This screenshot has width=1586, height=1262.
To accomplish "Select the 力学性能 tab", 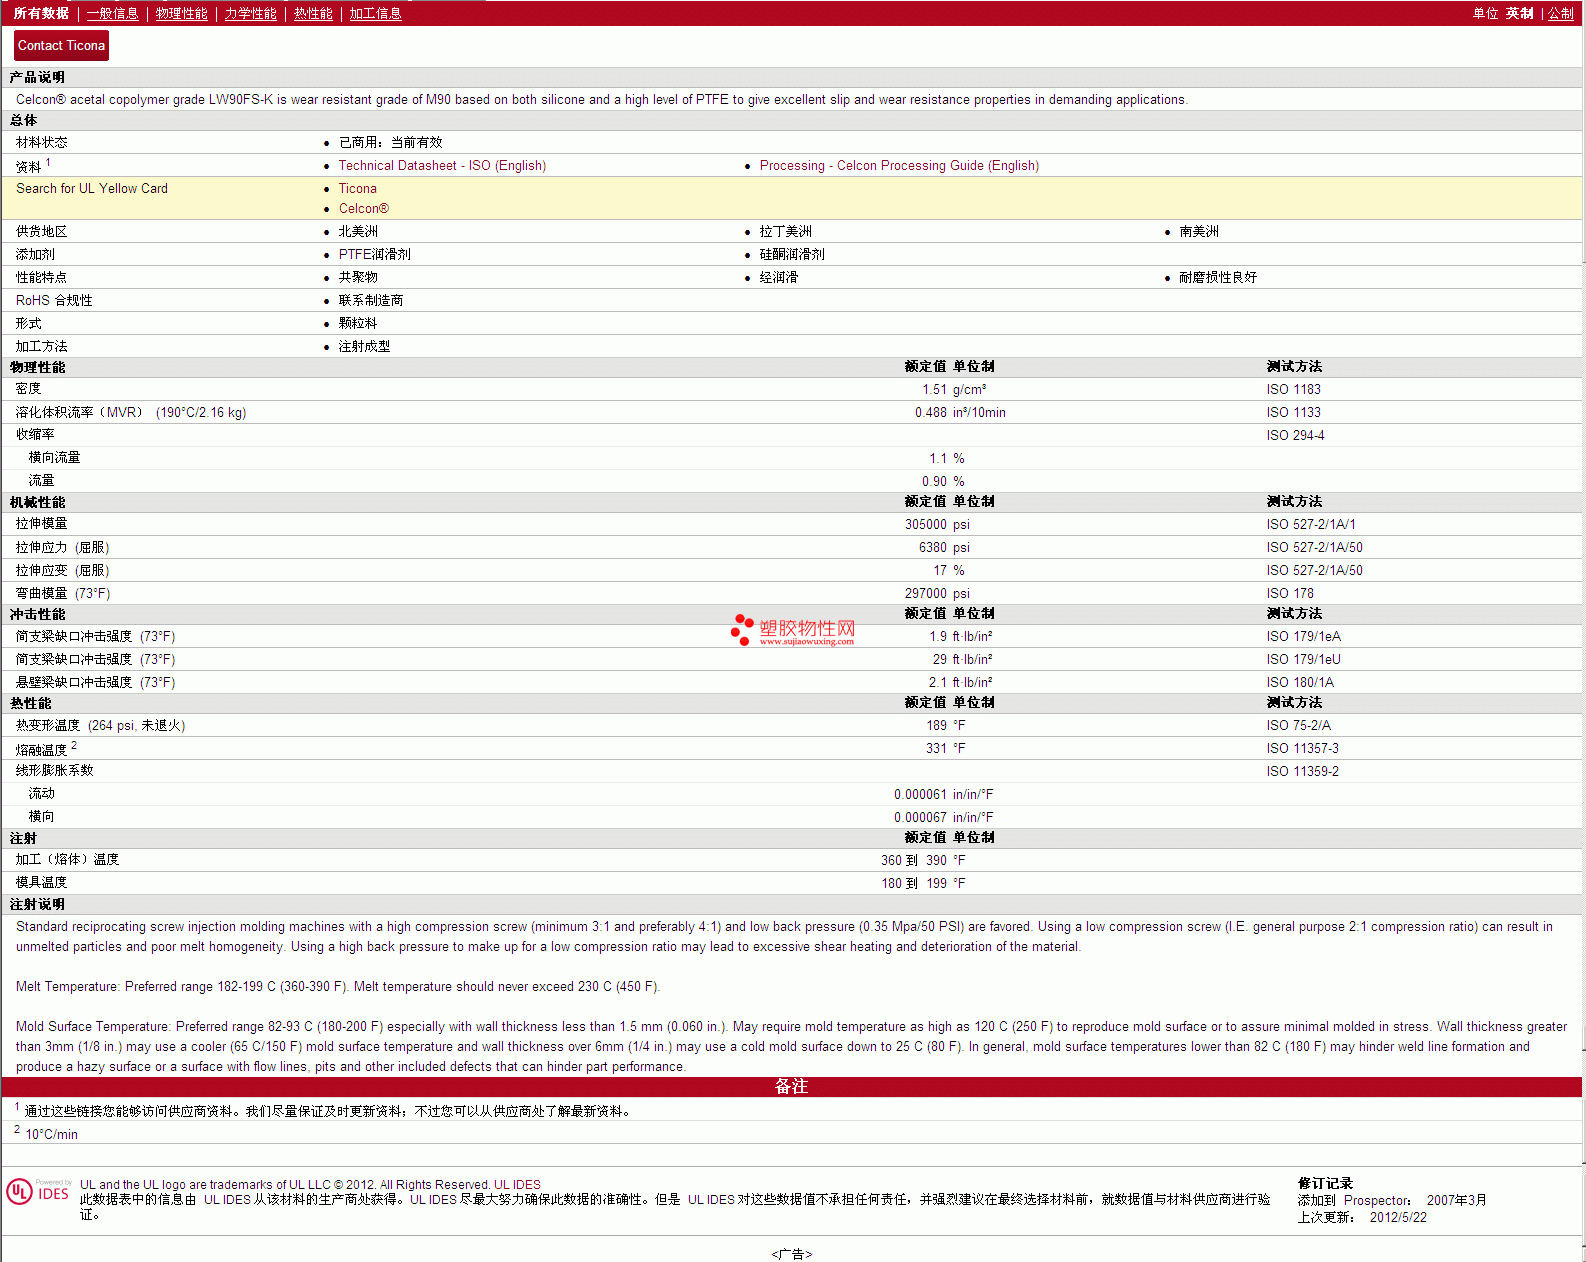I will pos(251,13).
